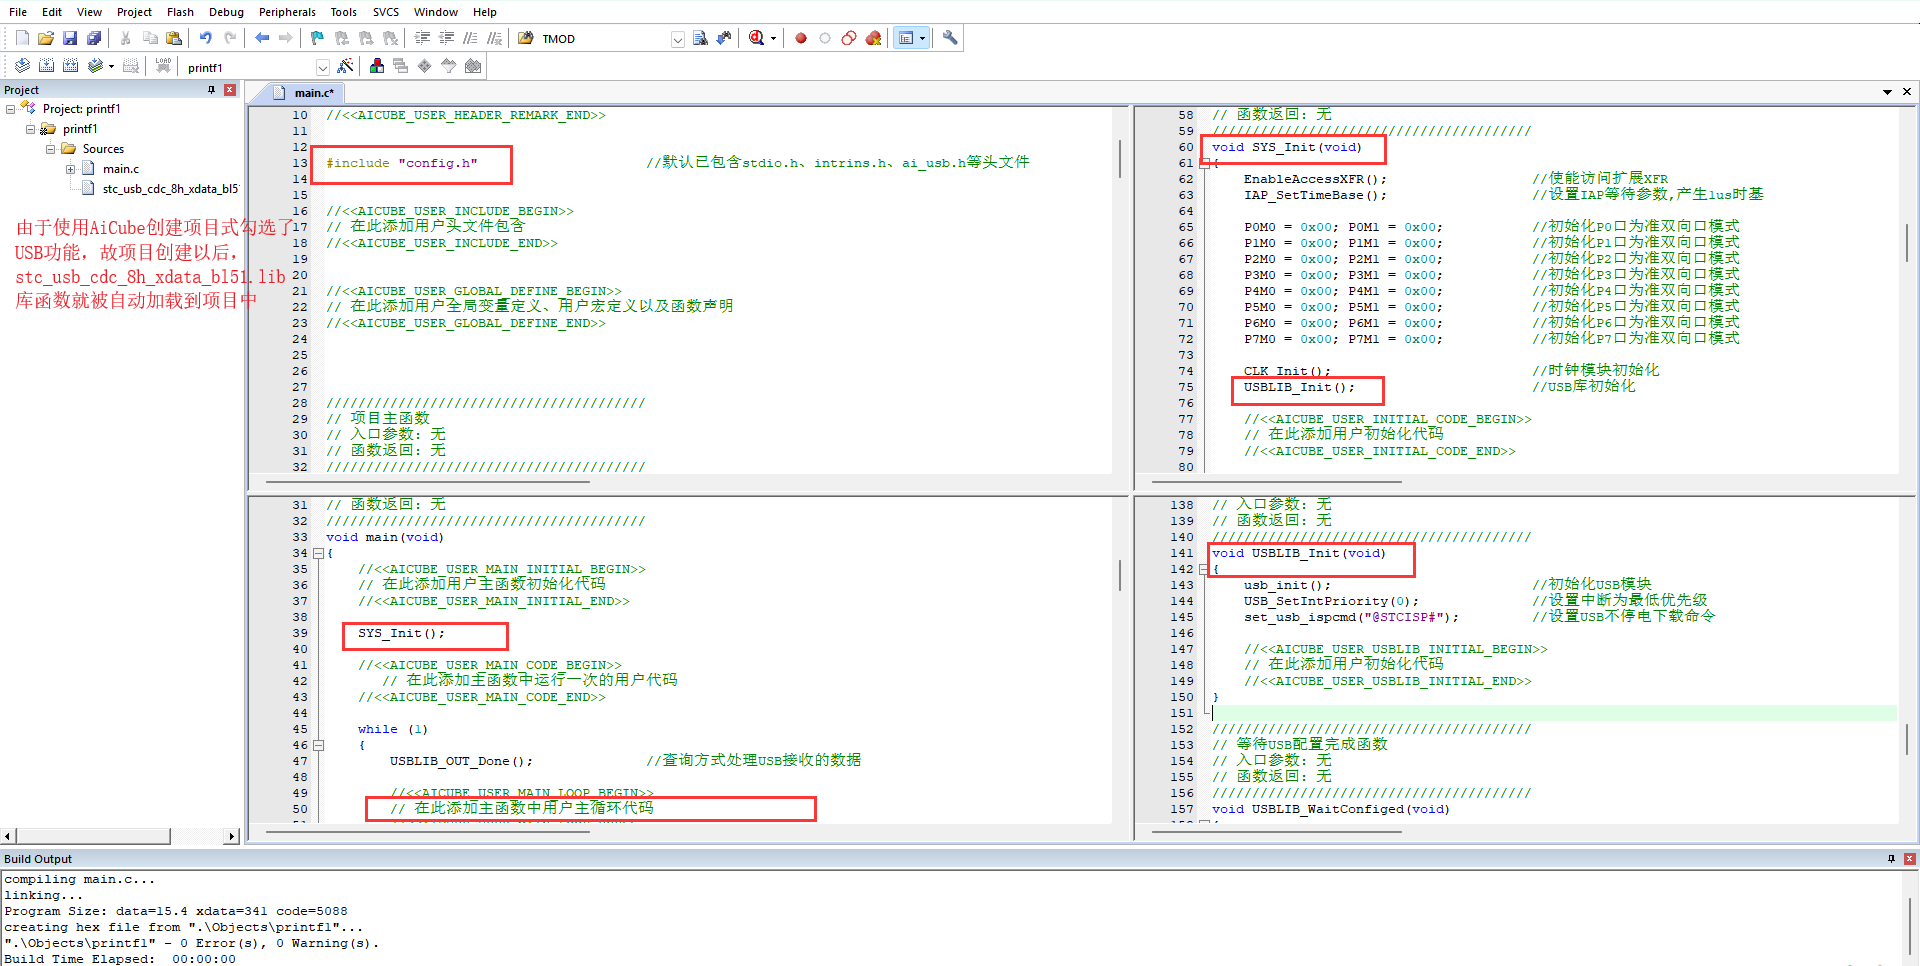
Task: Collapse Project: printf1 tree root
Action: [x=11, y=109]
